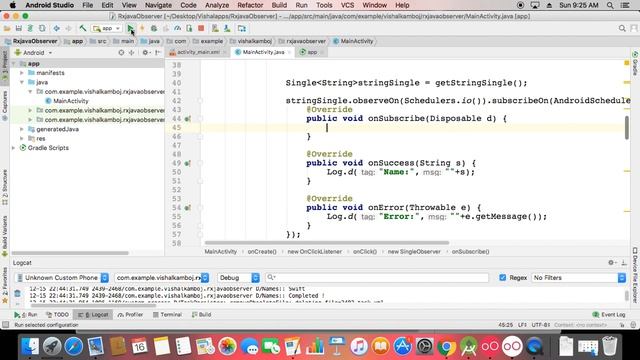Open the Navigate menu
640x360 pixels.
point(158,5)
